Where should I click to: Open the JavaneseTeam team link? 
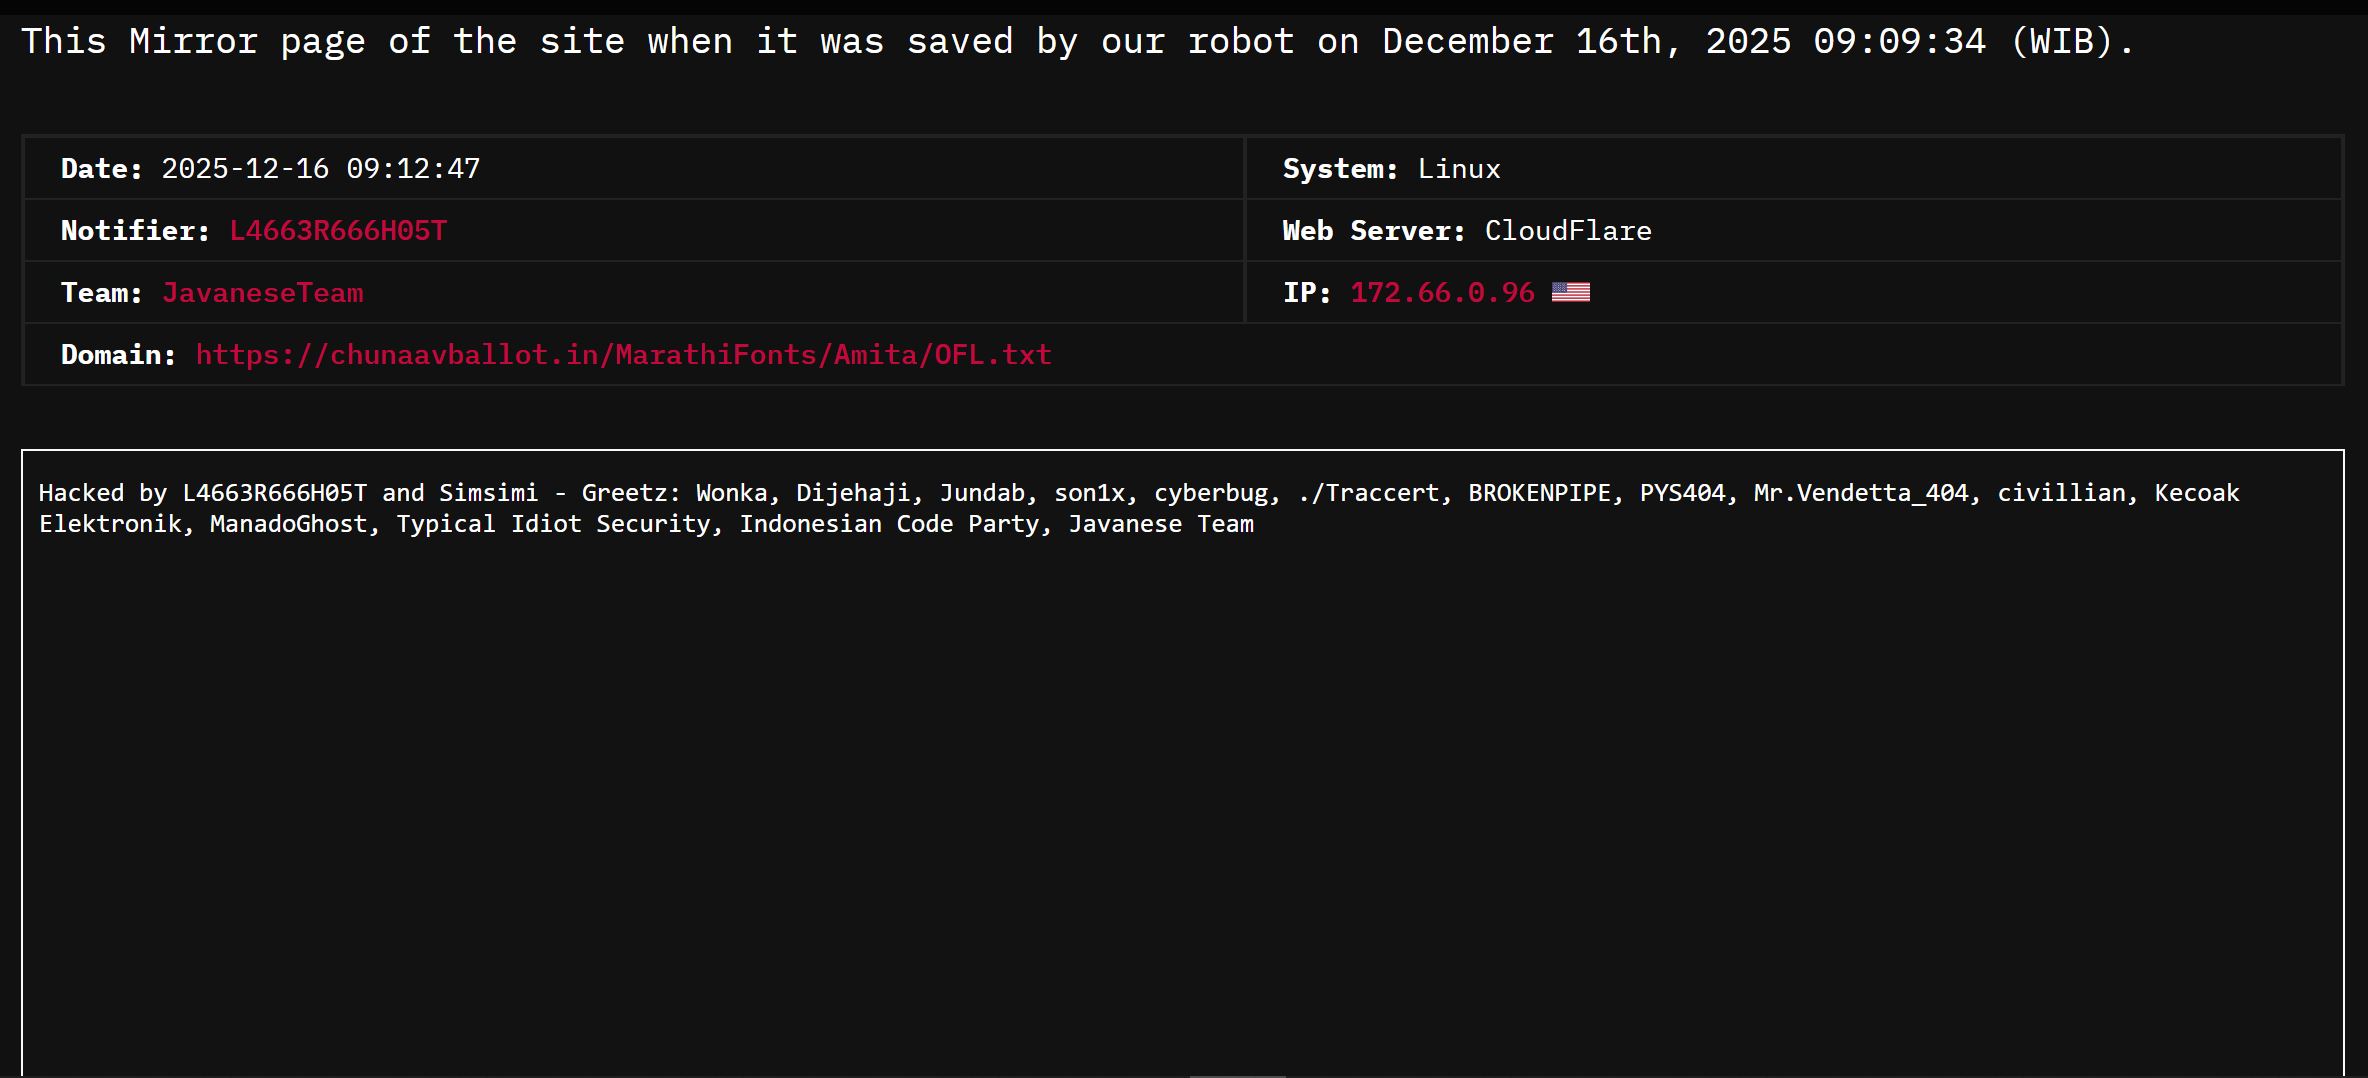pos(263,293)
